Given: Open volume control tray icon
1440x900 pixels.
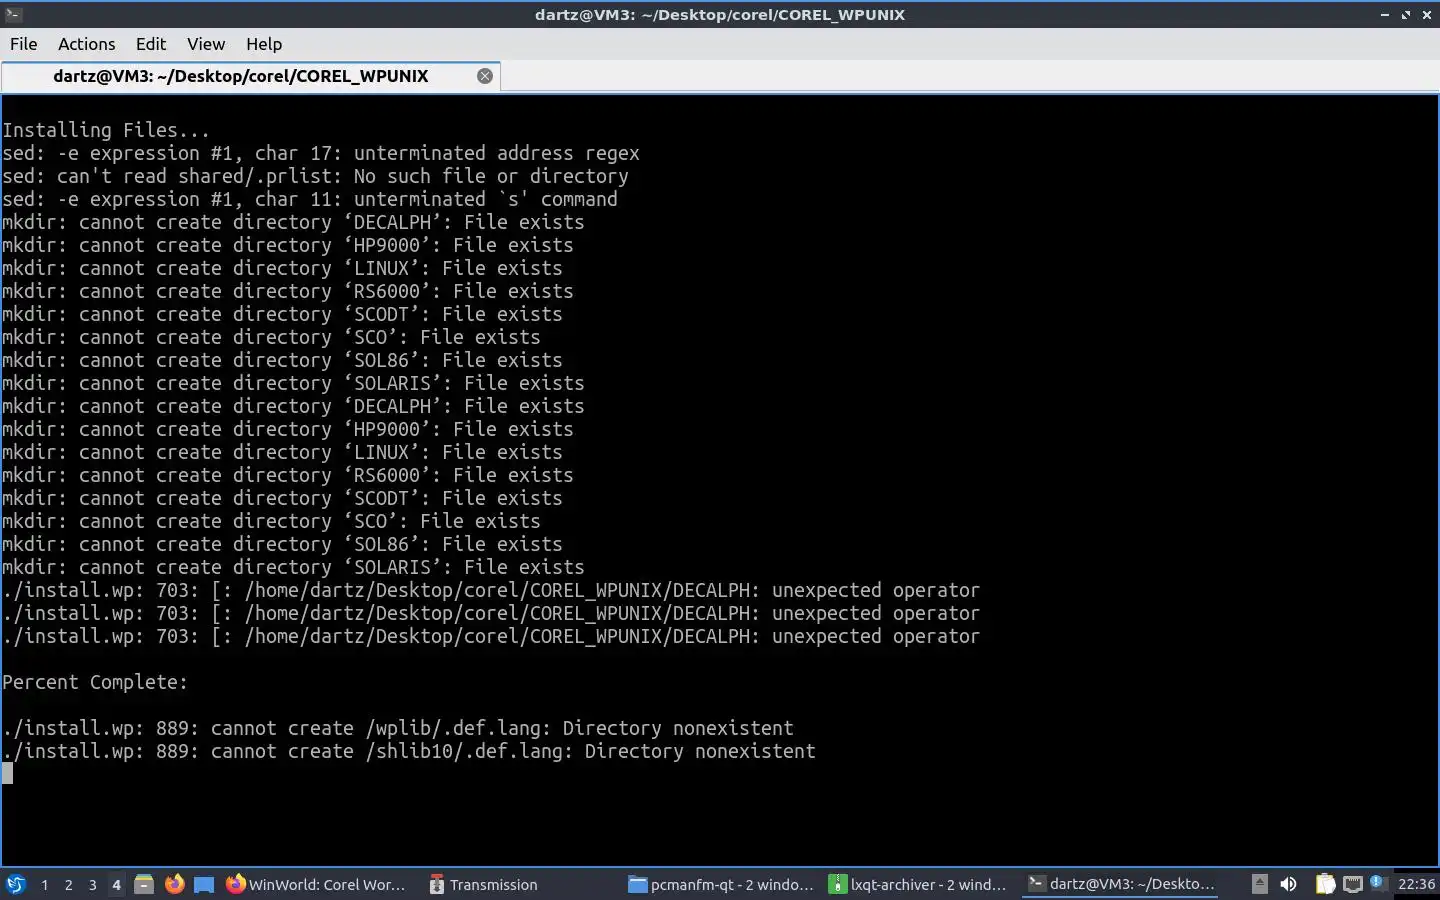Looking at the screenshot, I should (1288, 884).
